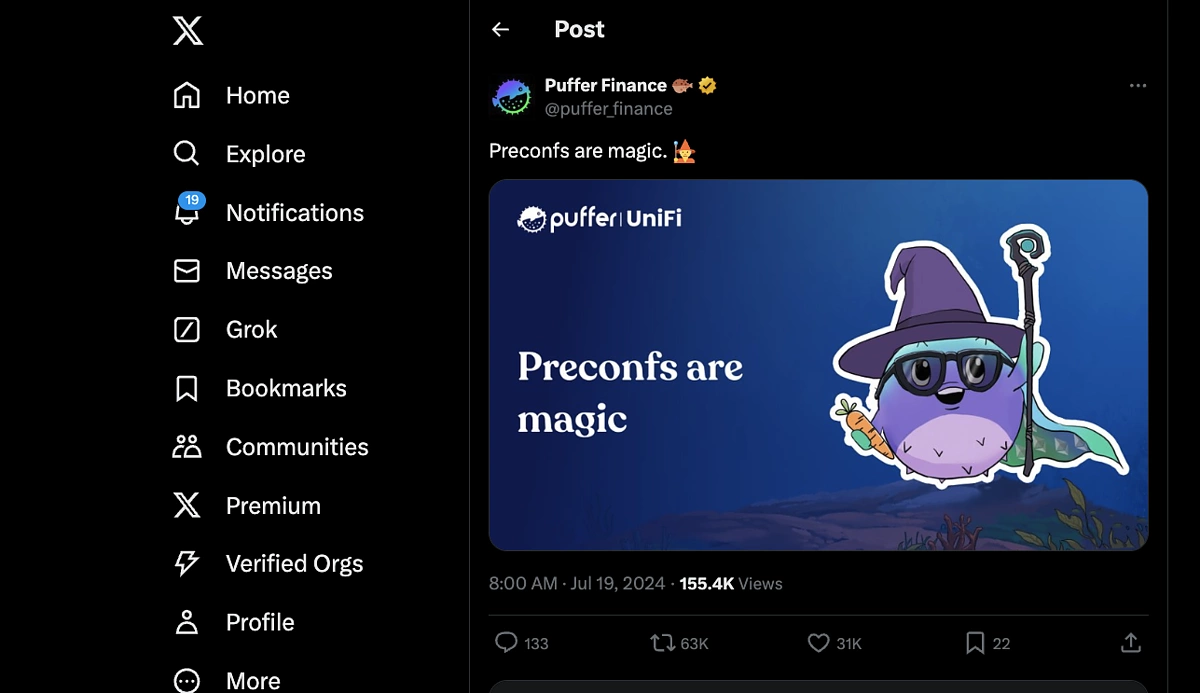Open Explore with the magnifier icon
Image resolution: width=1200 pixels, height=693 pixels.
tap(240, 154)
